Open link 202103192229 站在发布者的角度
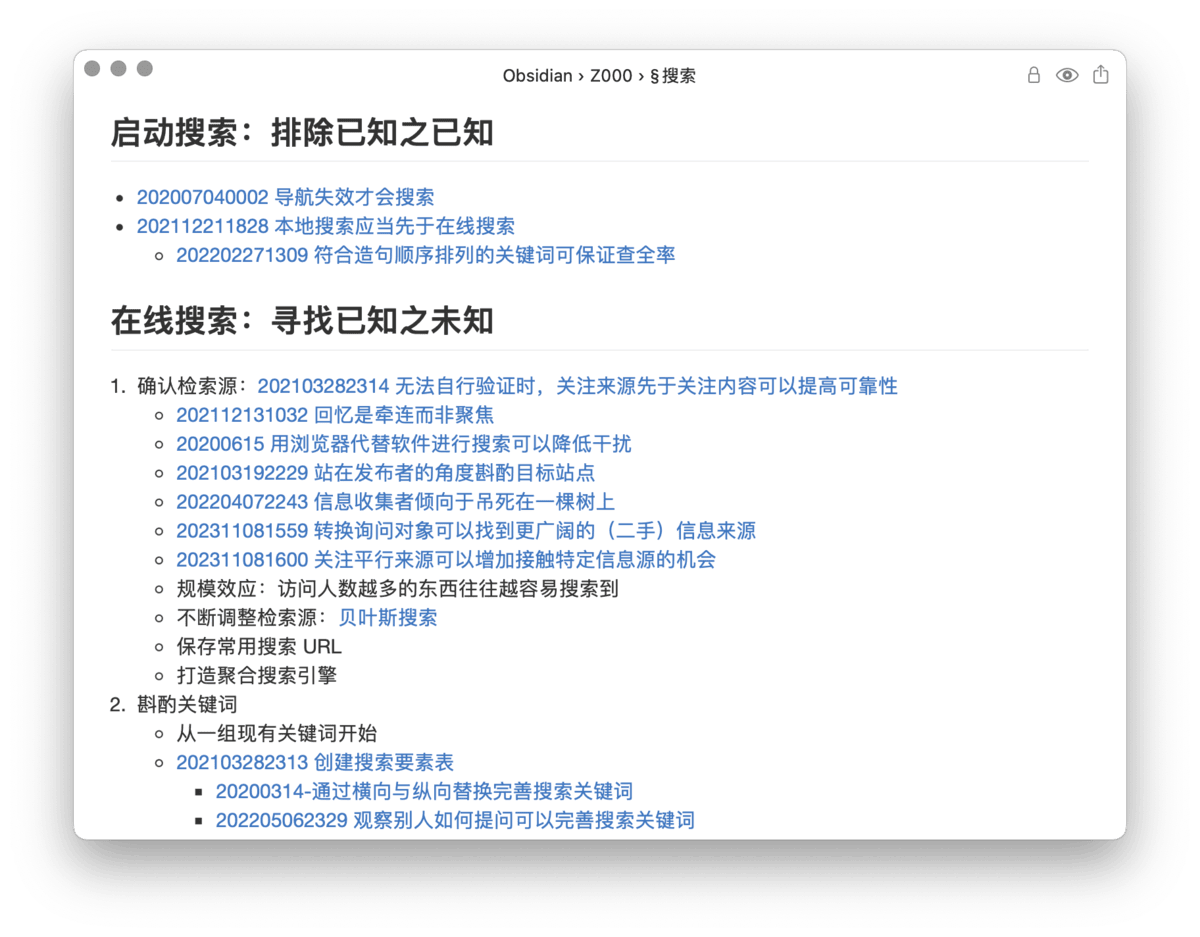1200x937 pixels. [x=386, y=473]
